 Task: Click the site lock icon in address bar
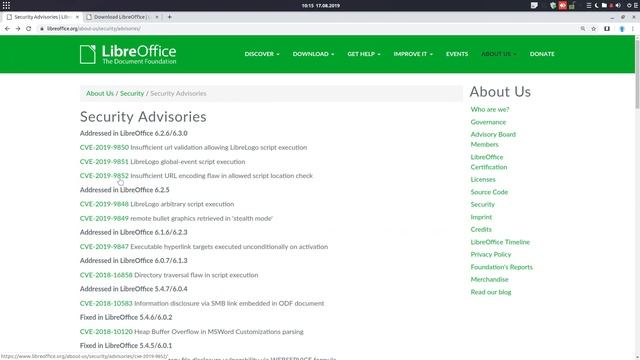(x=42, y=29)
